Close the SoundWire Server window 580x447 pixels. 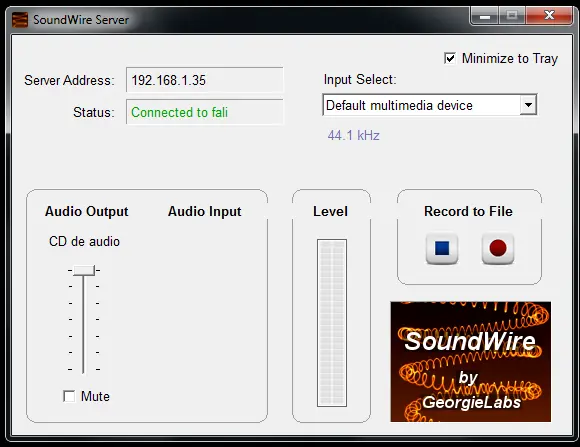pos(549,16)
